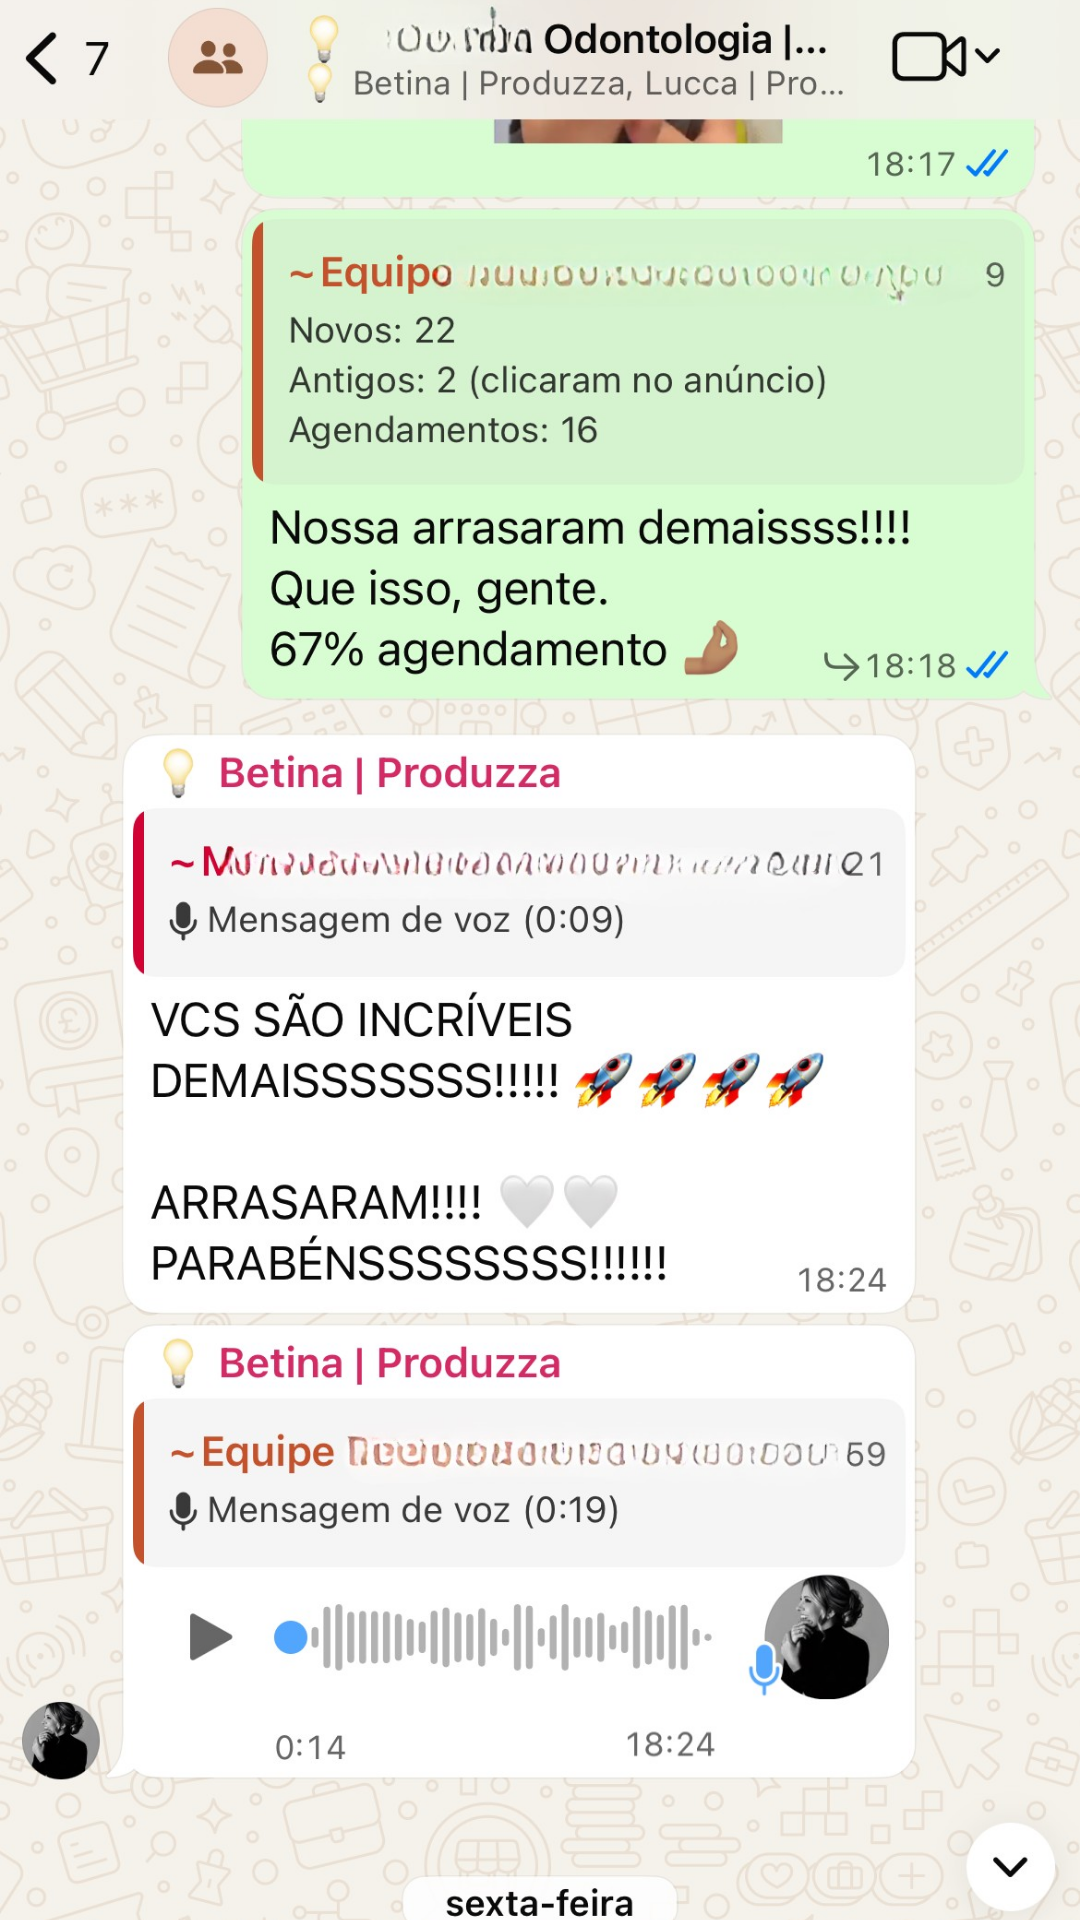Open quoted Equipe message with Novos: 22
1080x1920 pixels.
point(639,351)
